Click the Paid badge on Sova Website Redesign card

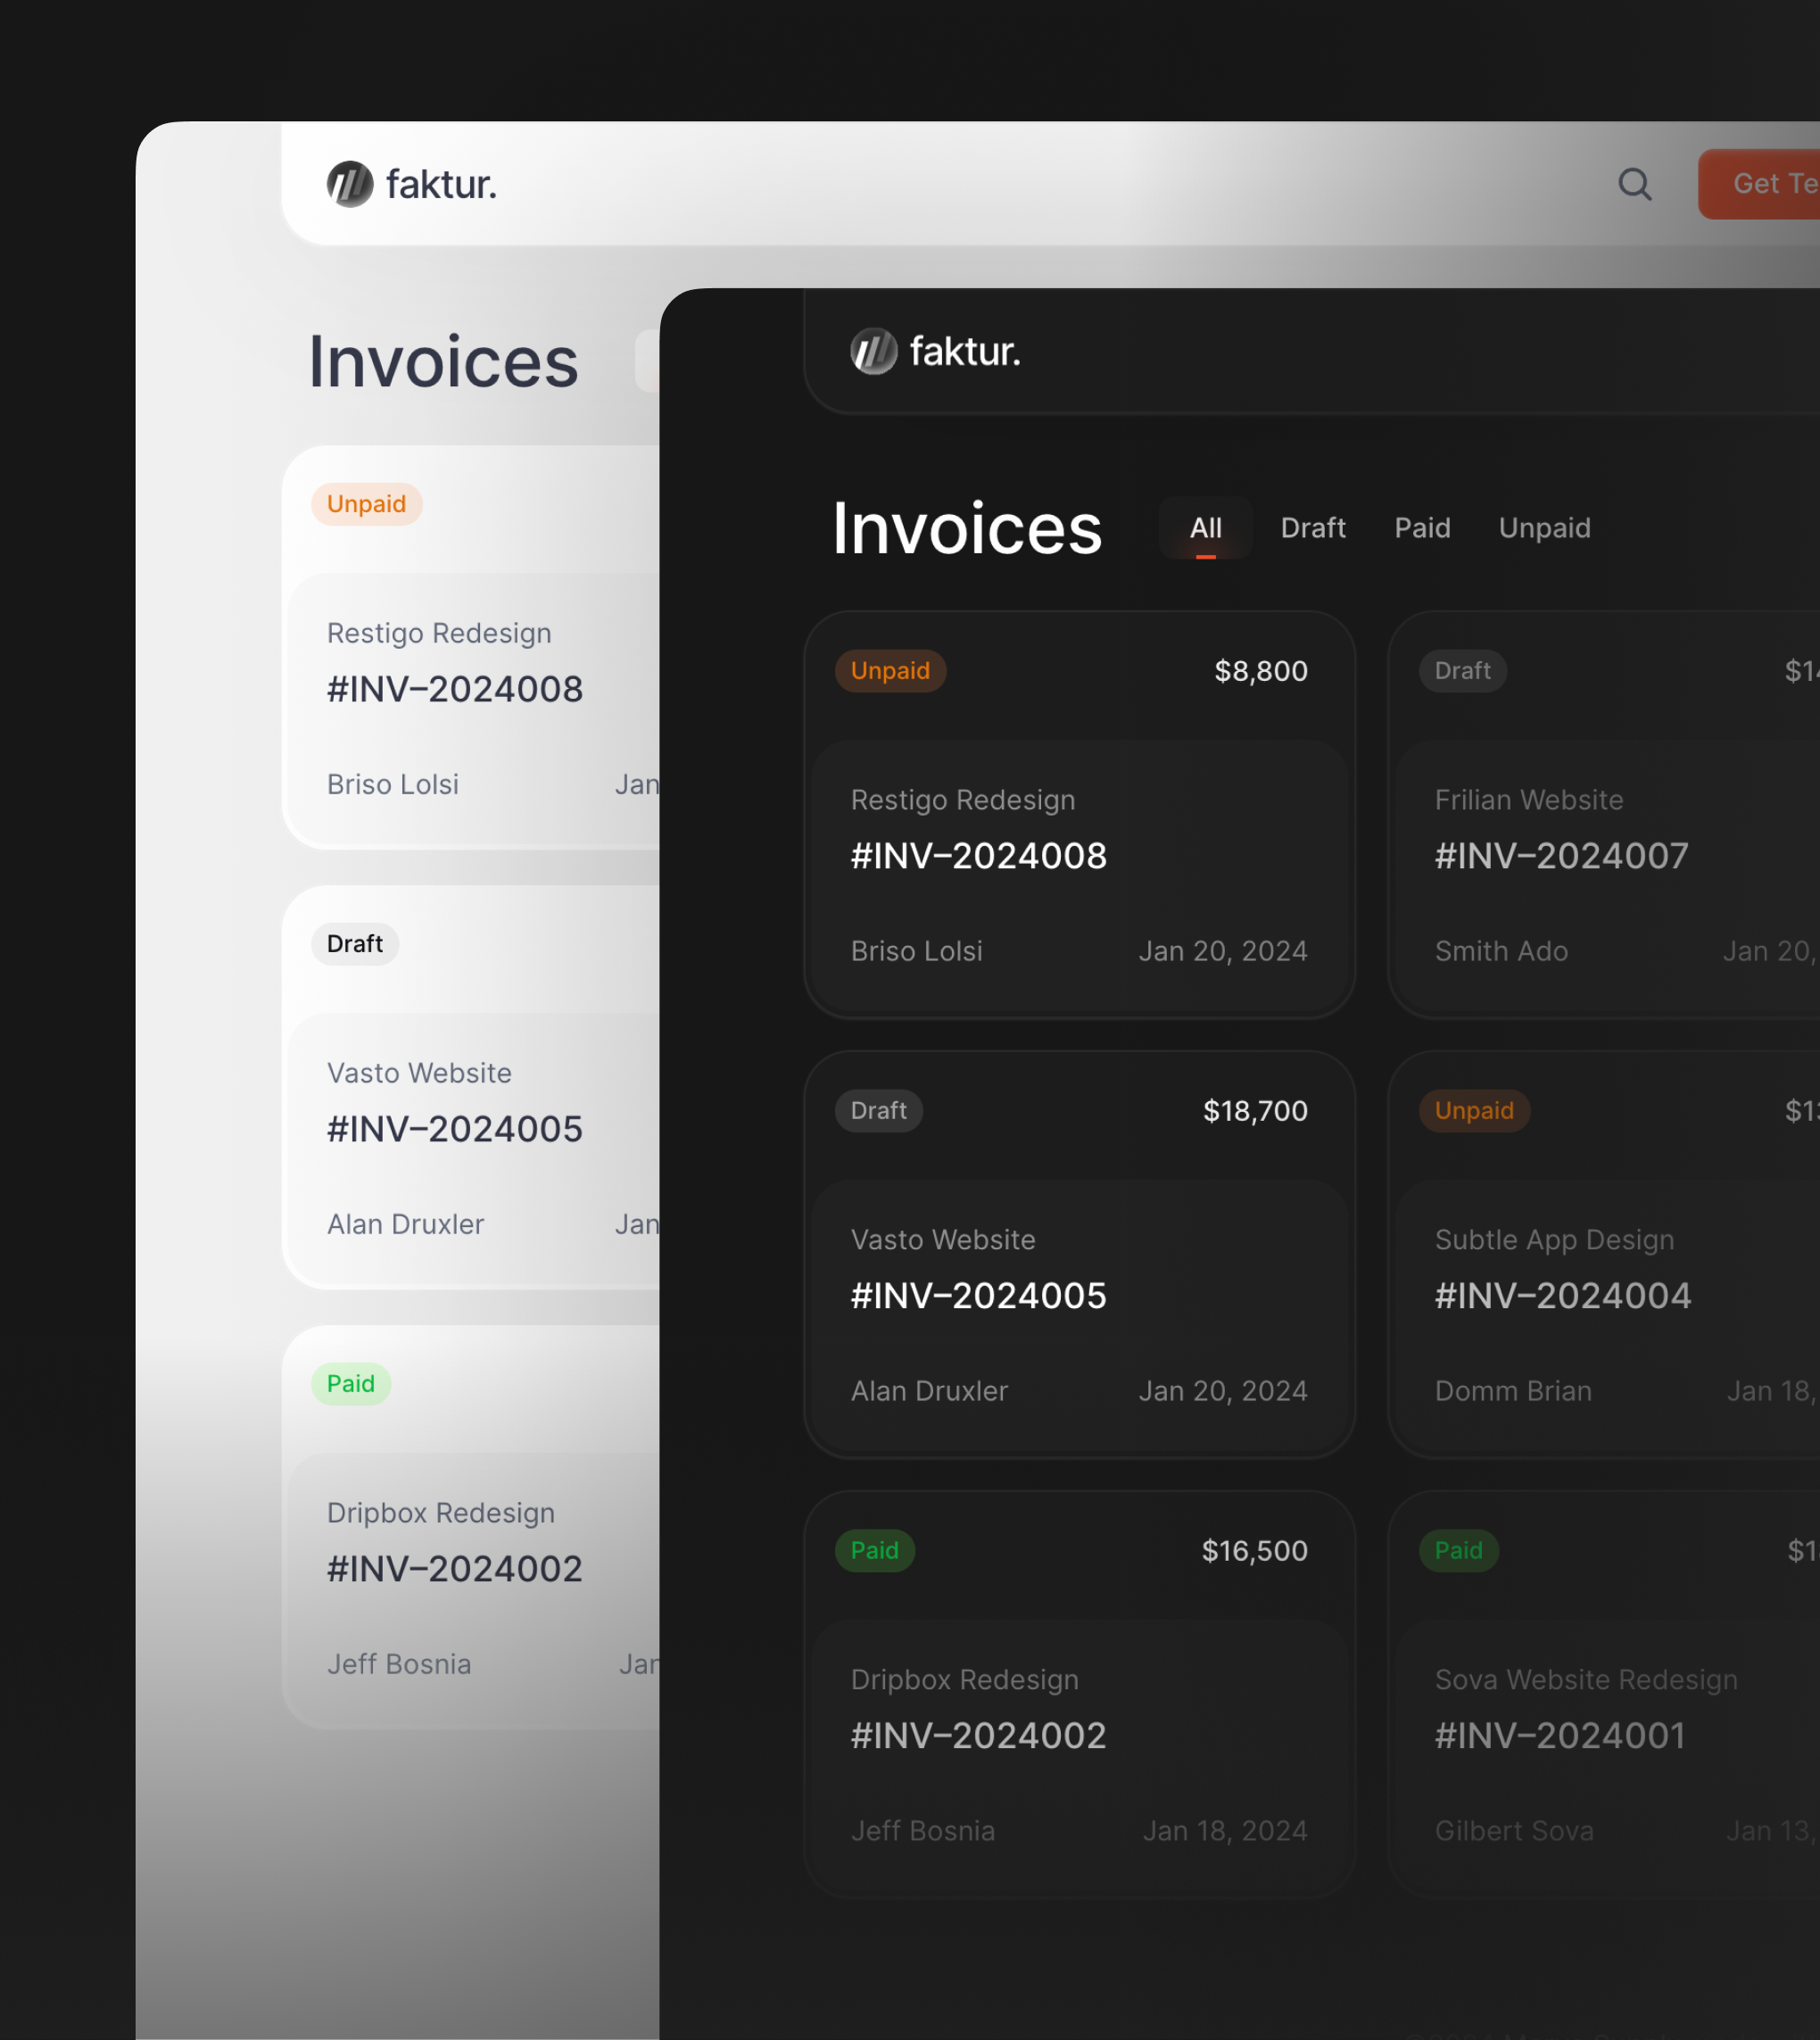[x=1458, y=1550]
